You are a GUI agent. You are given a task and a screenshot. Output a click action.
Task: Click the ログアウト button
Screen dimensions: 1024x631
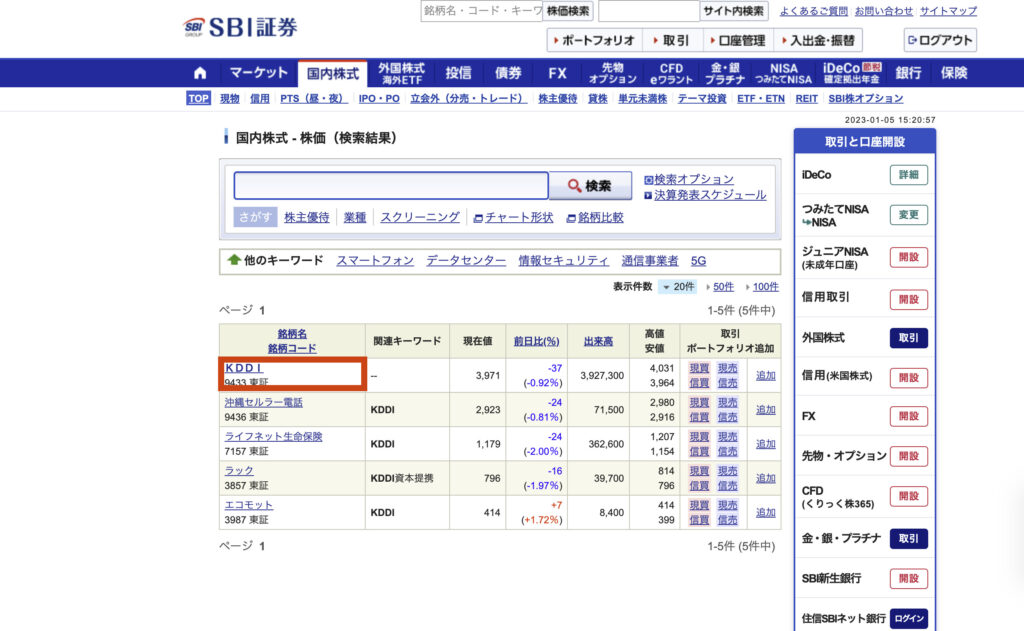click(x=940, y=40)
